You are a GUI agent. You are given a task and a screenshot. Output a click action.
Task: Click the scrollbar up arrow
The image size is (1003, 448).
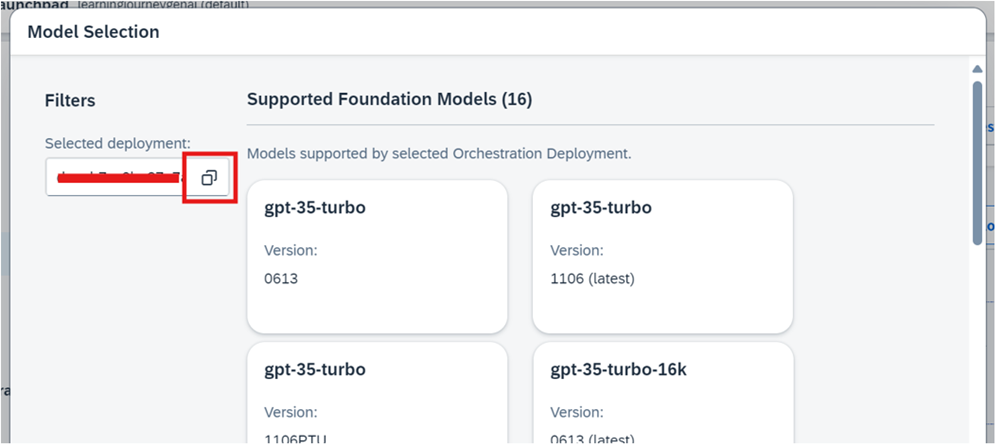pyautogui.click(x=977, y=69)
